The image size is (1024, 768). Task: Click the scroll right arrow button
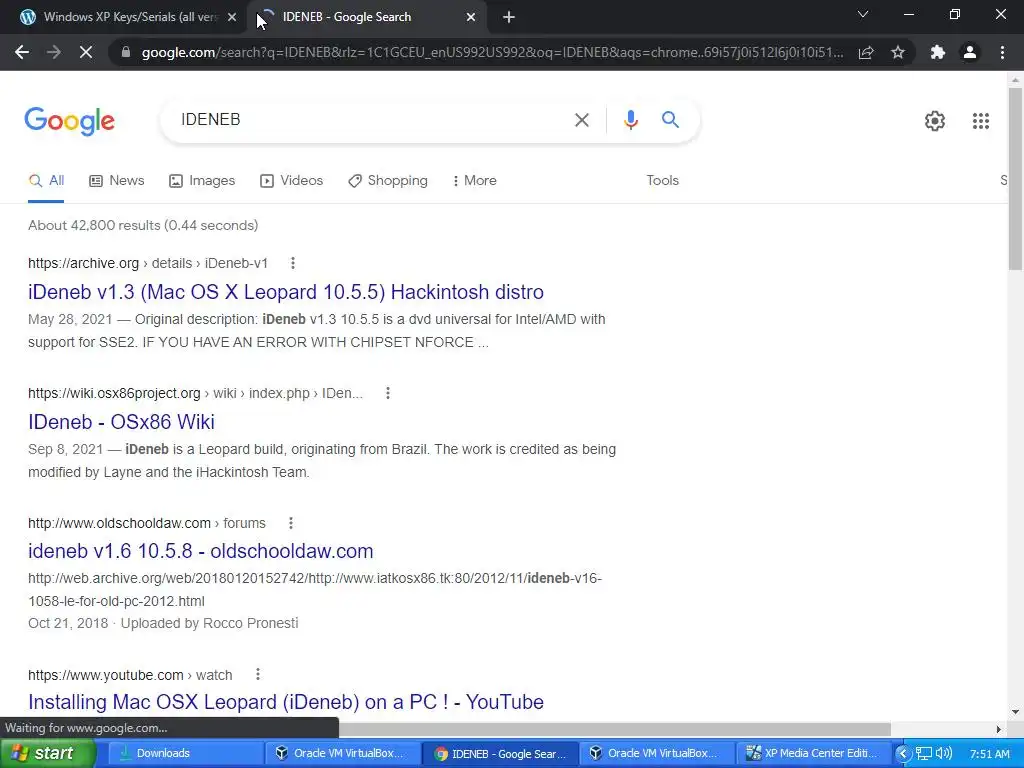click(x=999, y=729)
